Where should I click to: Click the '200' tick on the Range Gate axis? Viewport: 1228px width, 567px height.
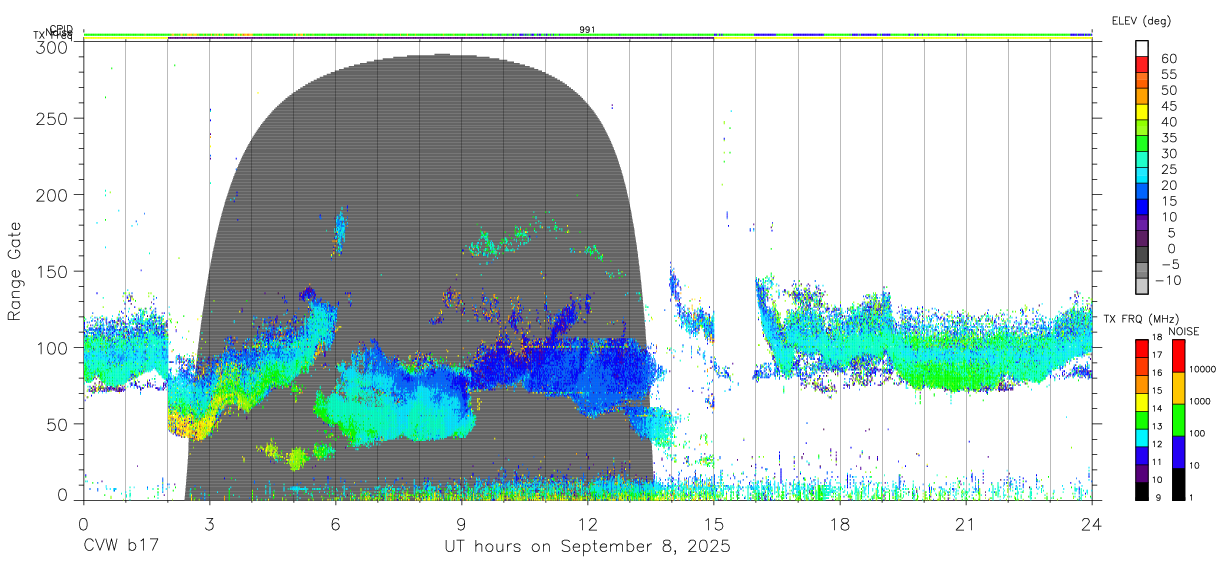(x=51, y=194)
